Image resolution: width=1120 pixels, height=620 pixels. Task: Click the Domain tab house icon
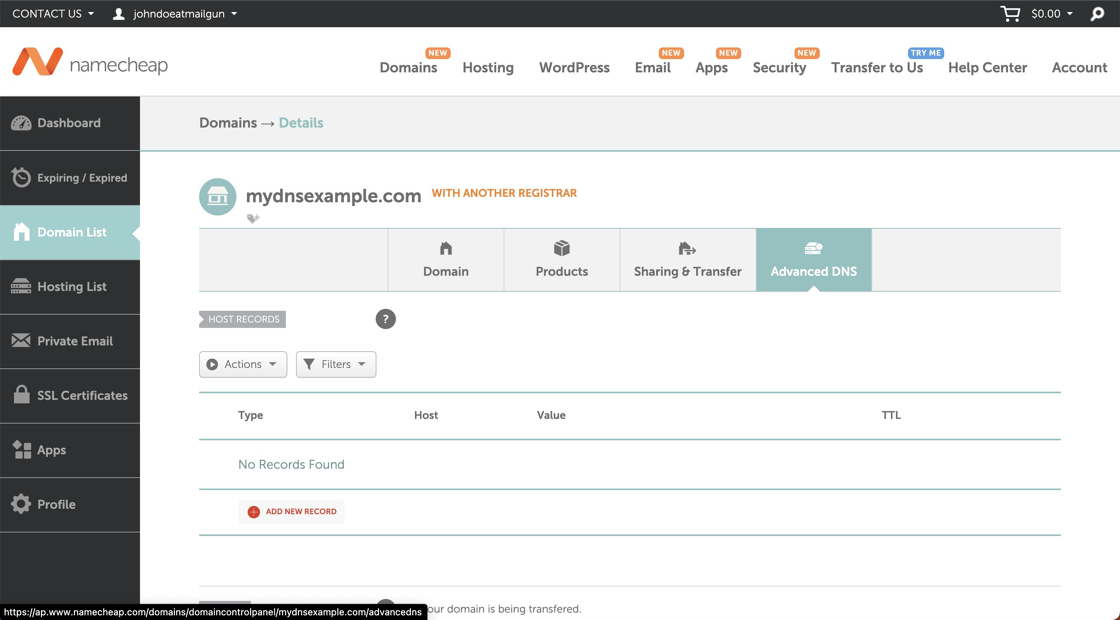[x=446, y=249]
